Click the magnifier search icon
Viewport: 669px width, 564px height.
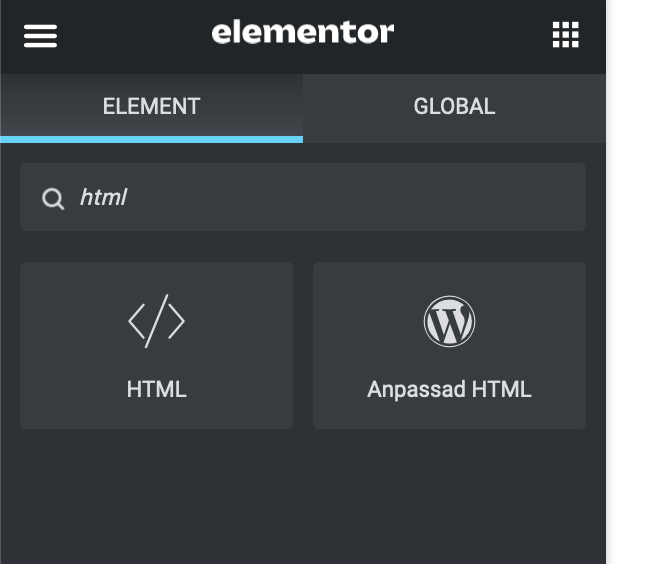(x=52, y=198)
